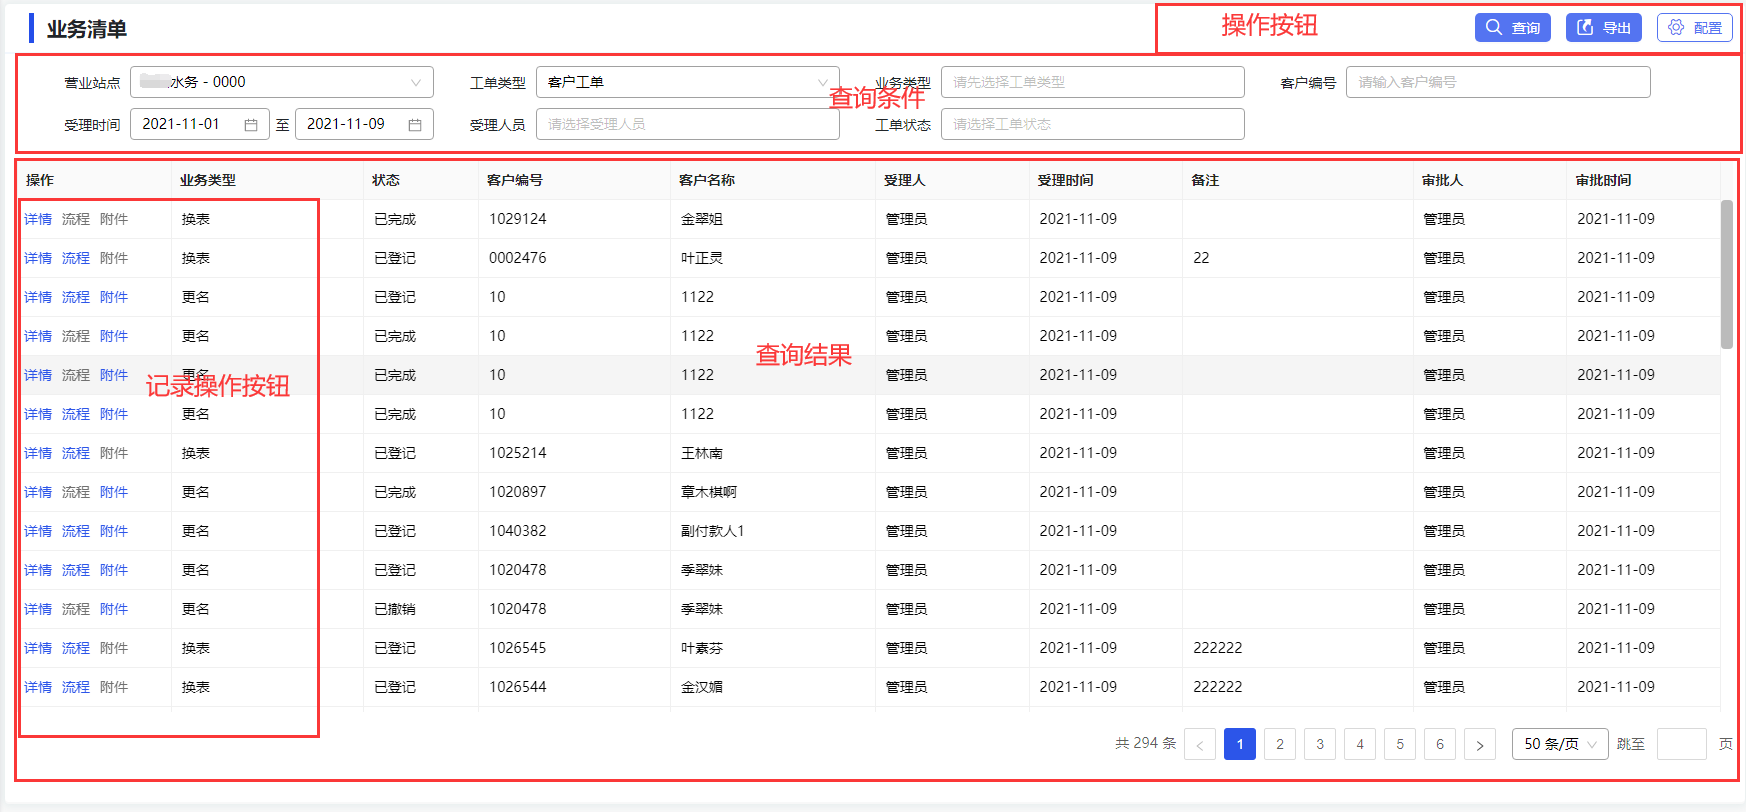Open 流程 for customer 1026544

click(76, 687)
